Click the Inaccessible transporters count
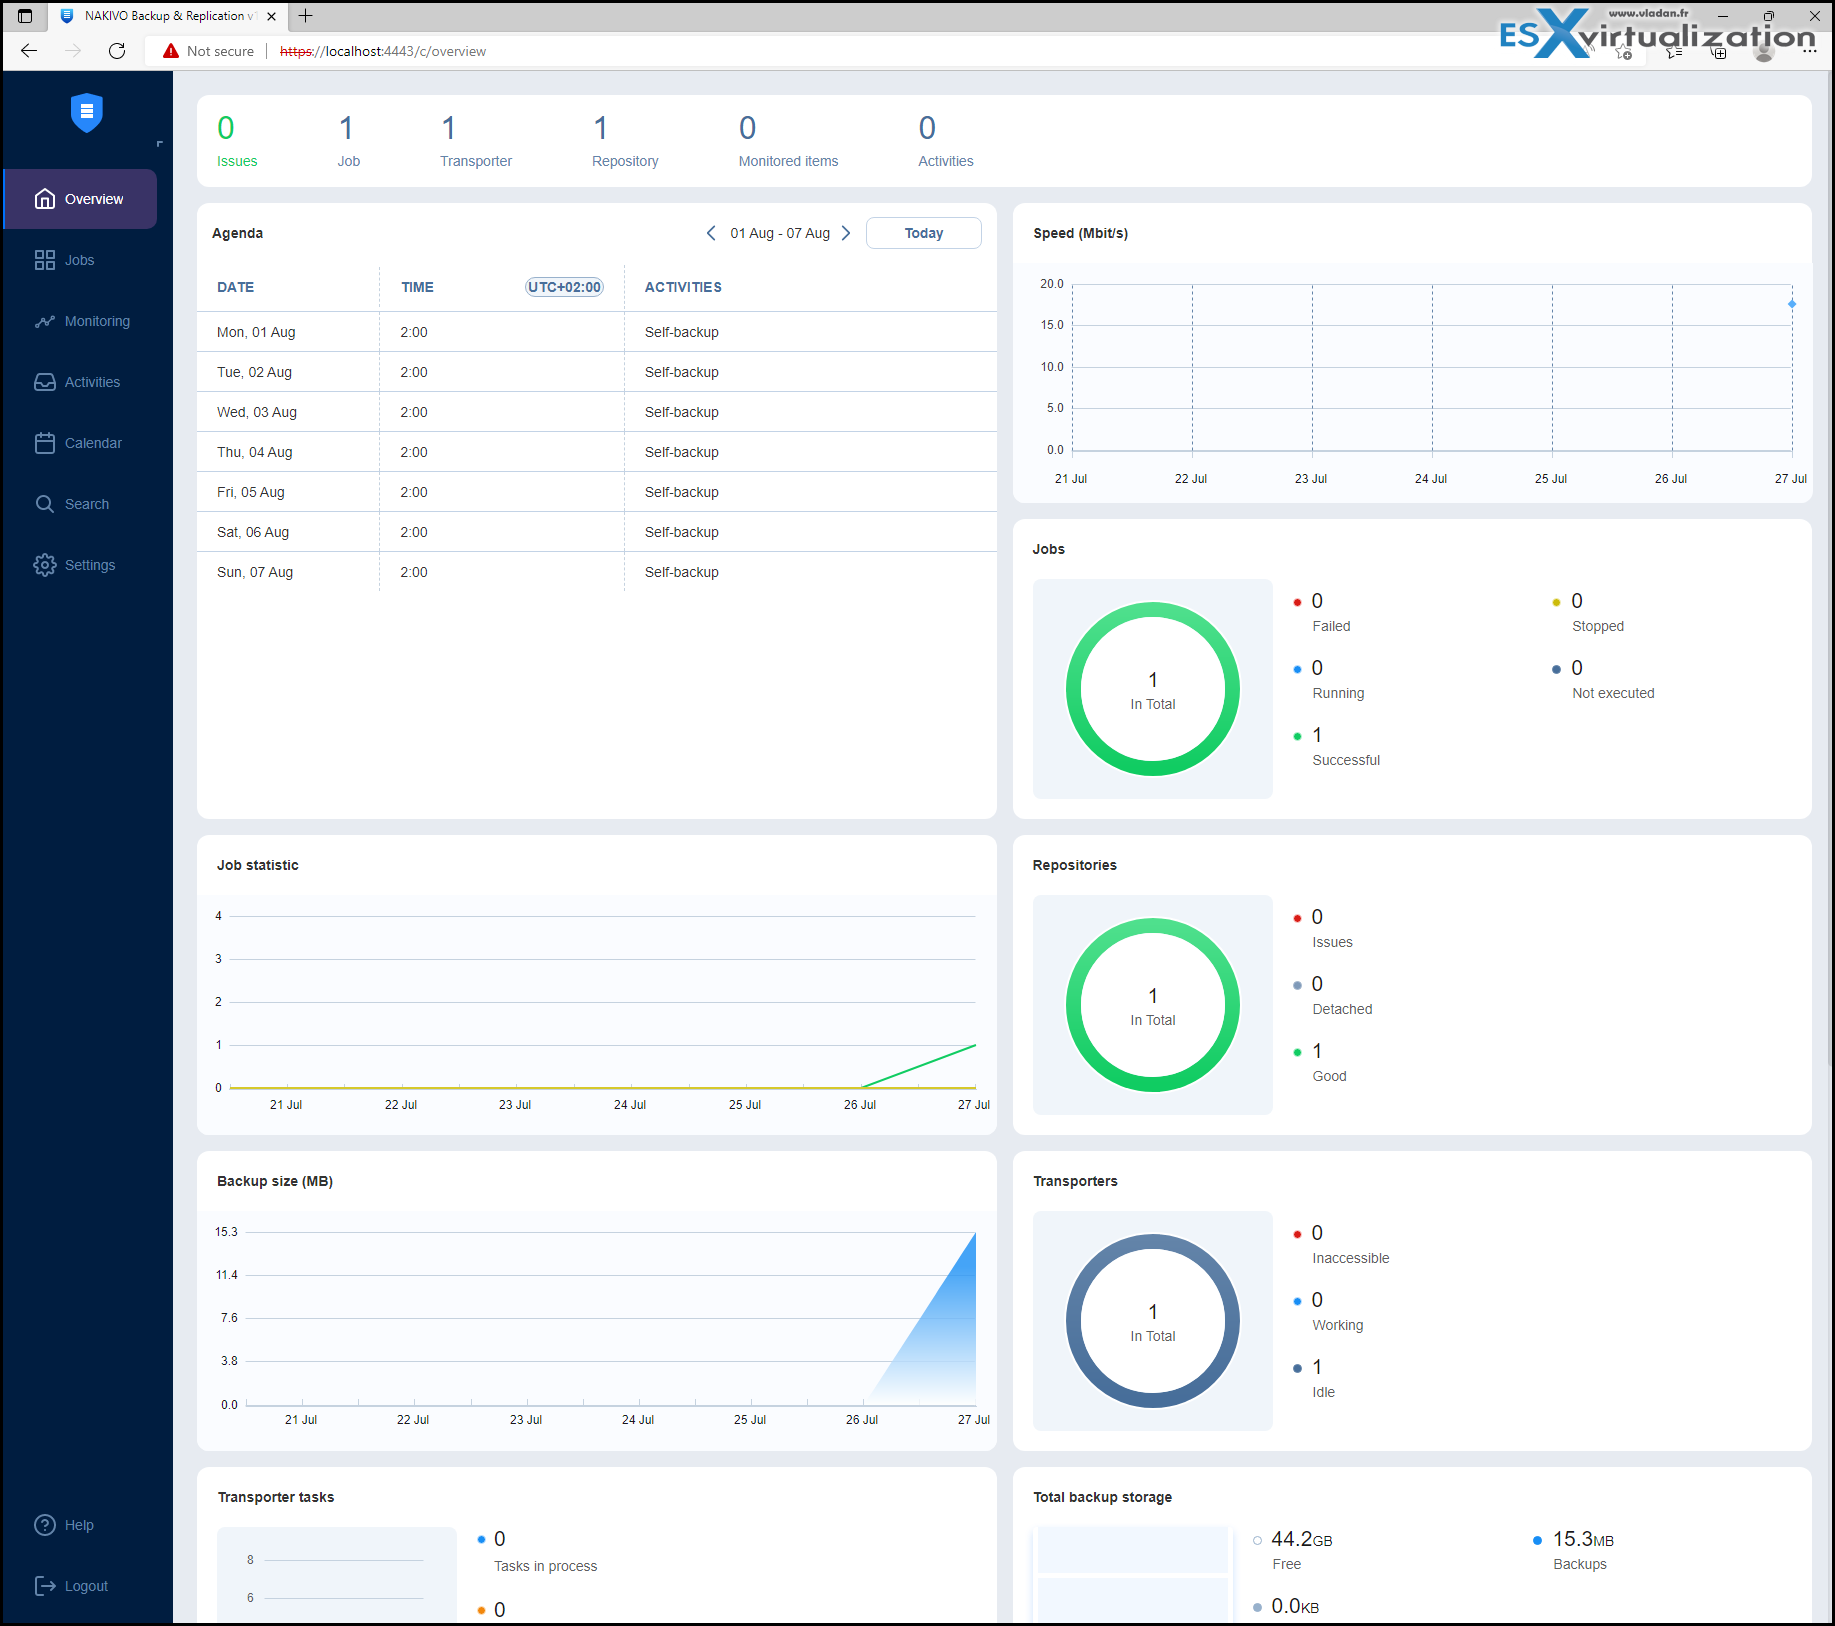 click(1317, 1233)
